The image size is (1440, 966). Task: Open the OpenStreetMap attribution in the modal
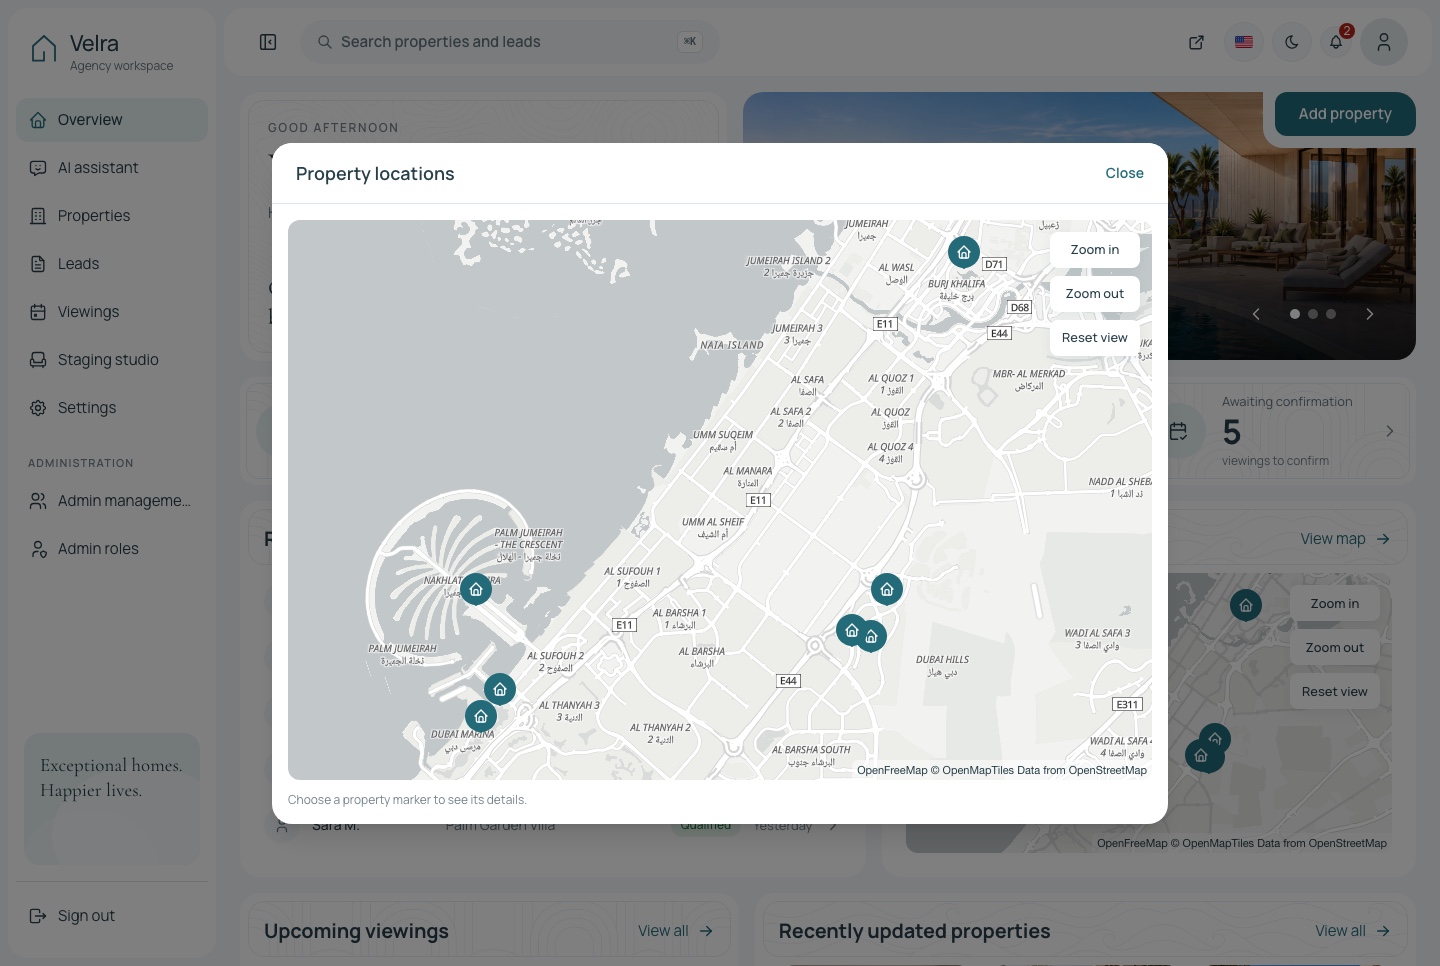(1107, 770)
